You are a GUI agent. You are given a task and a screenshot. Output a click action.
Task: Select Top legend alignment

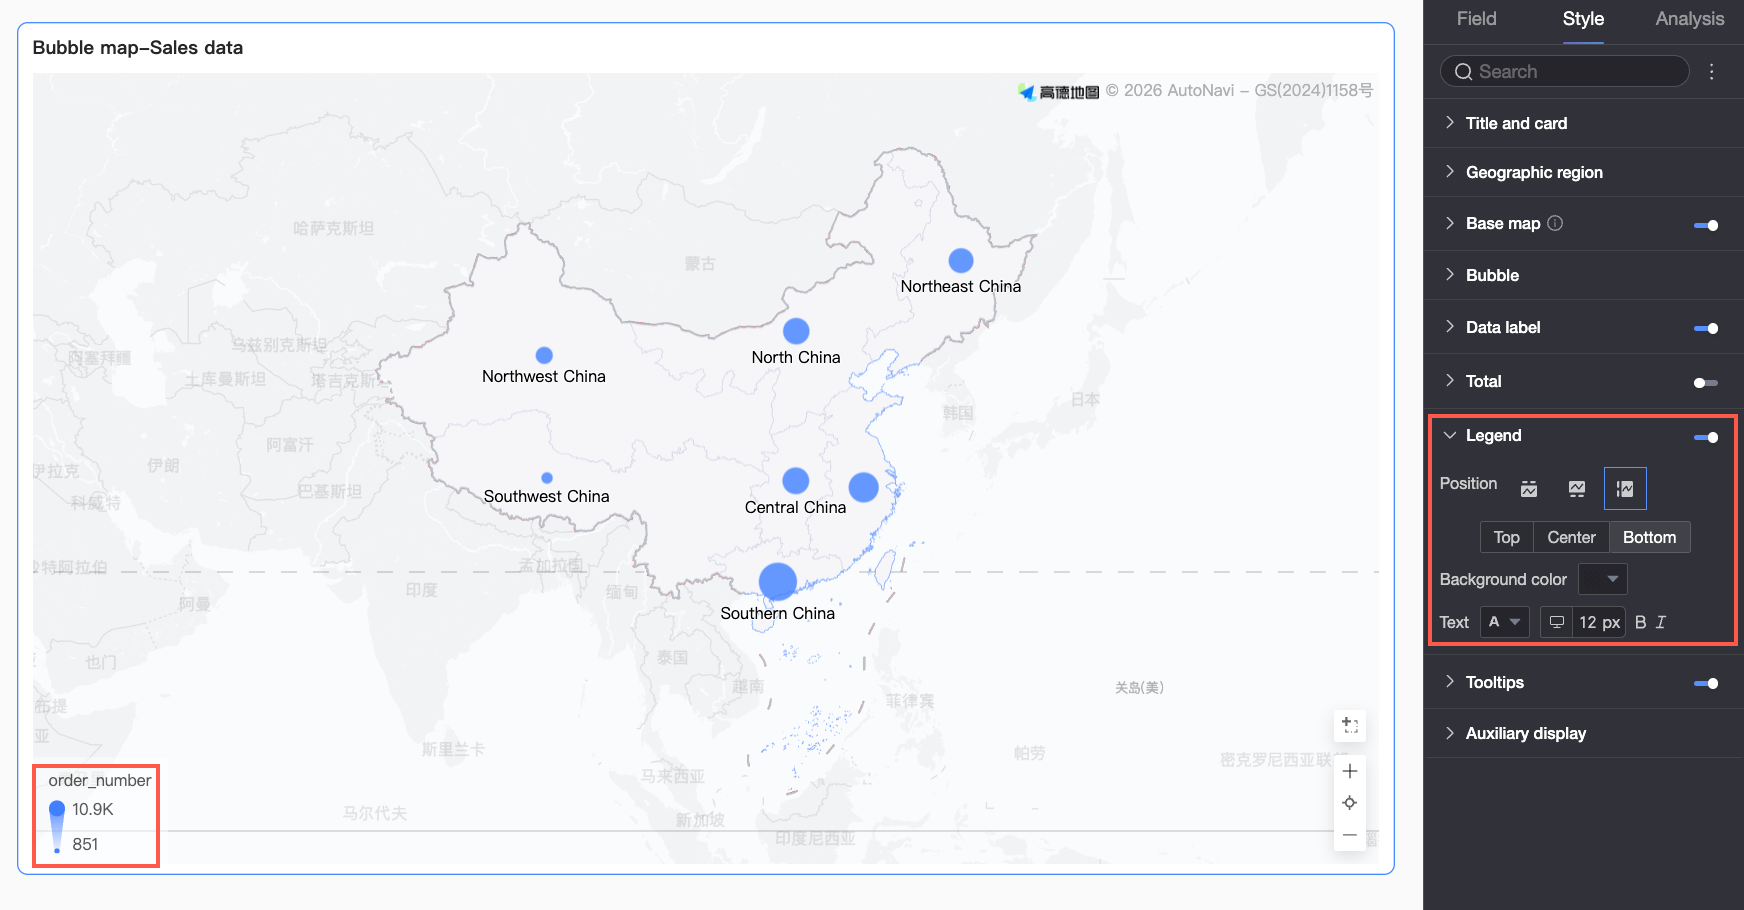tap(1507, 537)
